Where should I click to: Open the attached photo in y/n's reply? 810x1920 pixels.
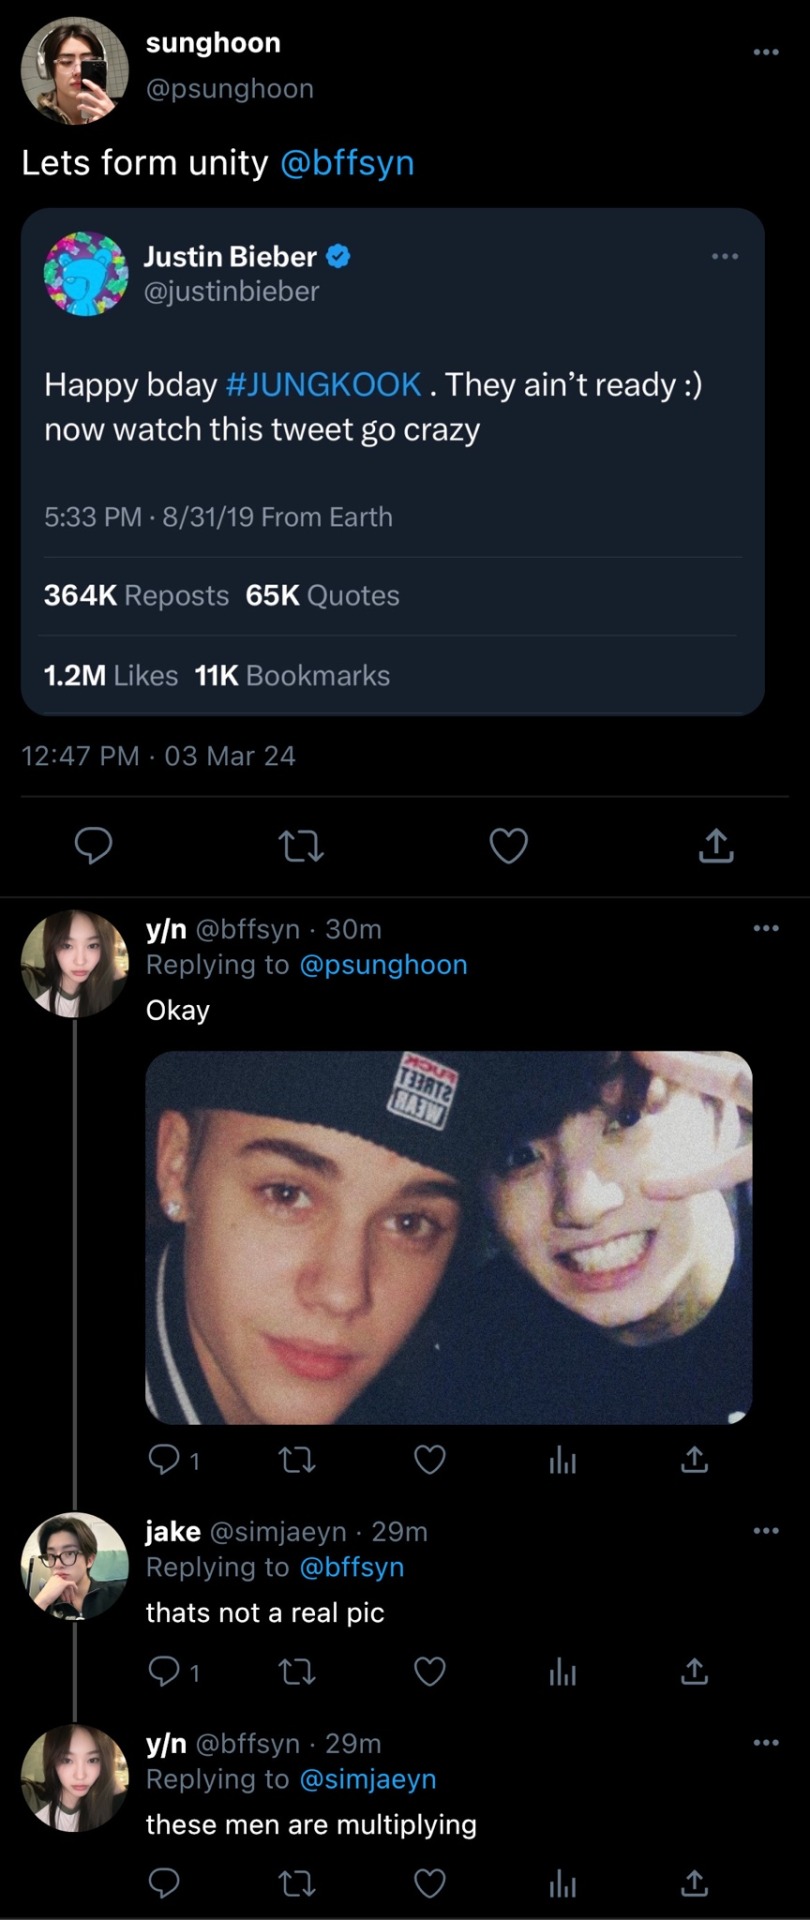point(448,1237)
